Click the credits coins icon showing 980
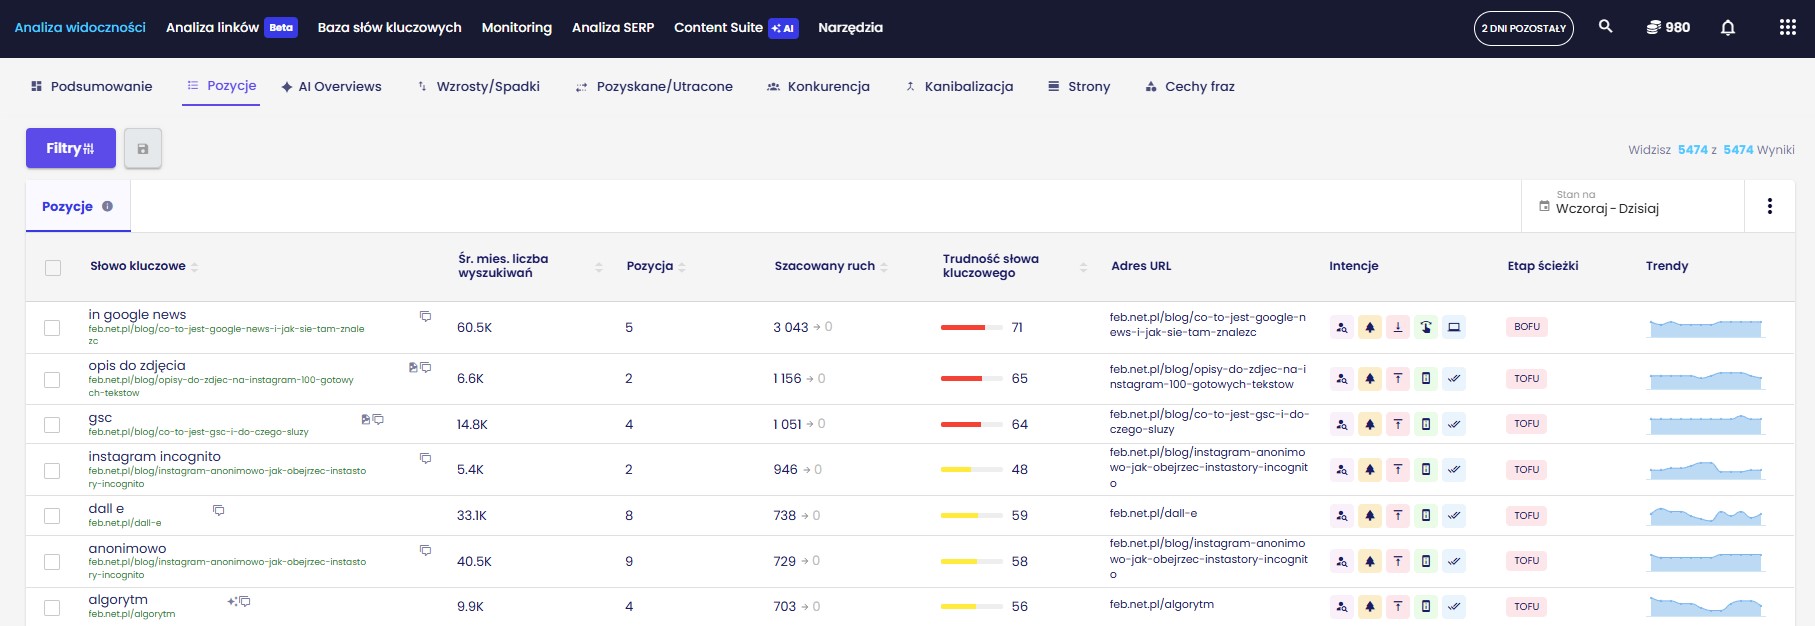Viewport: 1815px width, 626px height. click(x=1654, y=28)
